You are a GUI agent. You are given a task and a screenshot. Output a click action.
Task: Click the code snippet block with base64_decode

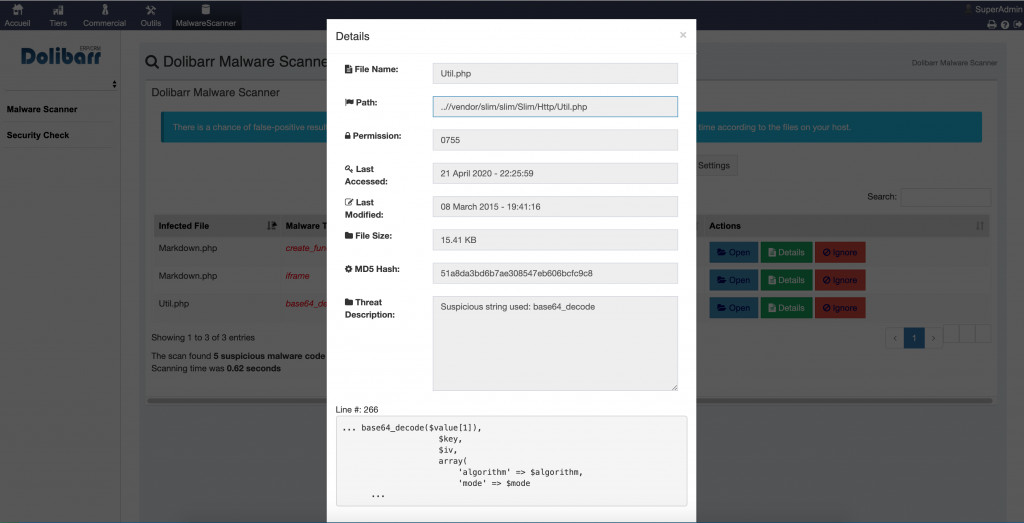point(511,461)
